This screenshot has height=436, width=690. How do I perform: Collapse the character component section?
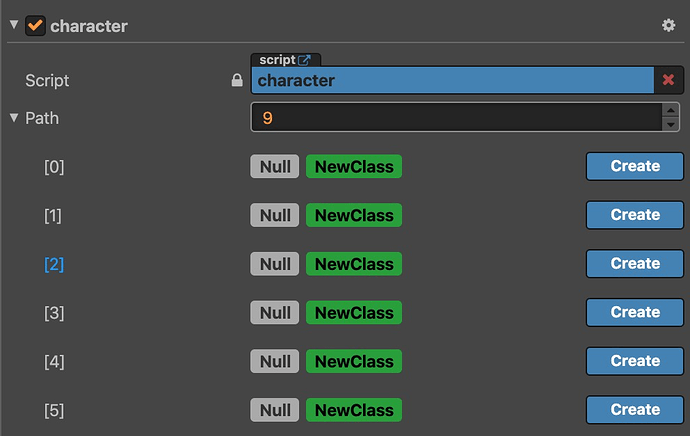13,25
